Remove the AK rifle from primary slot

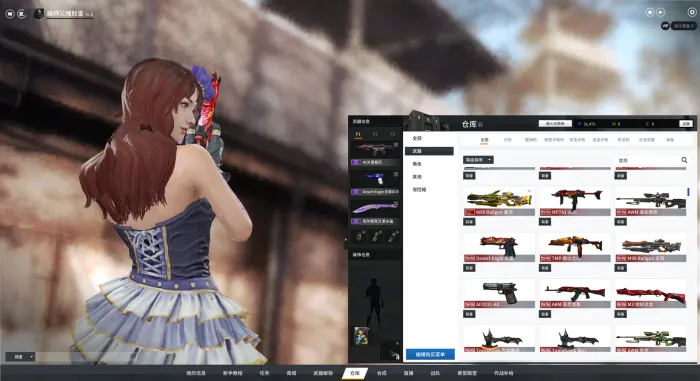(x=396, y=145)
